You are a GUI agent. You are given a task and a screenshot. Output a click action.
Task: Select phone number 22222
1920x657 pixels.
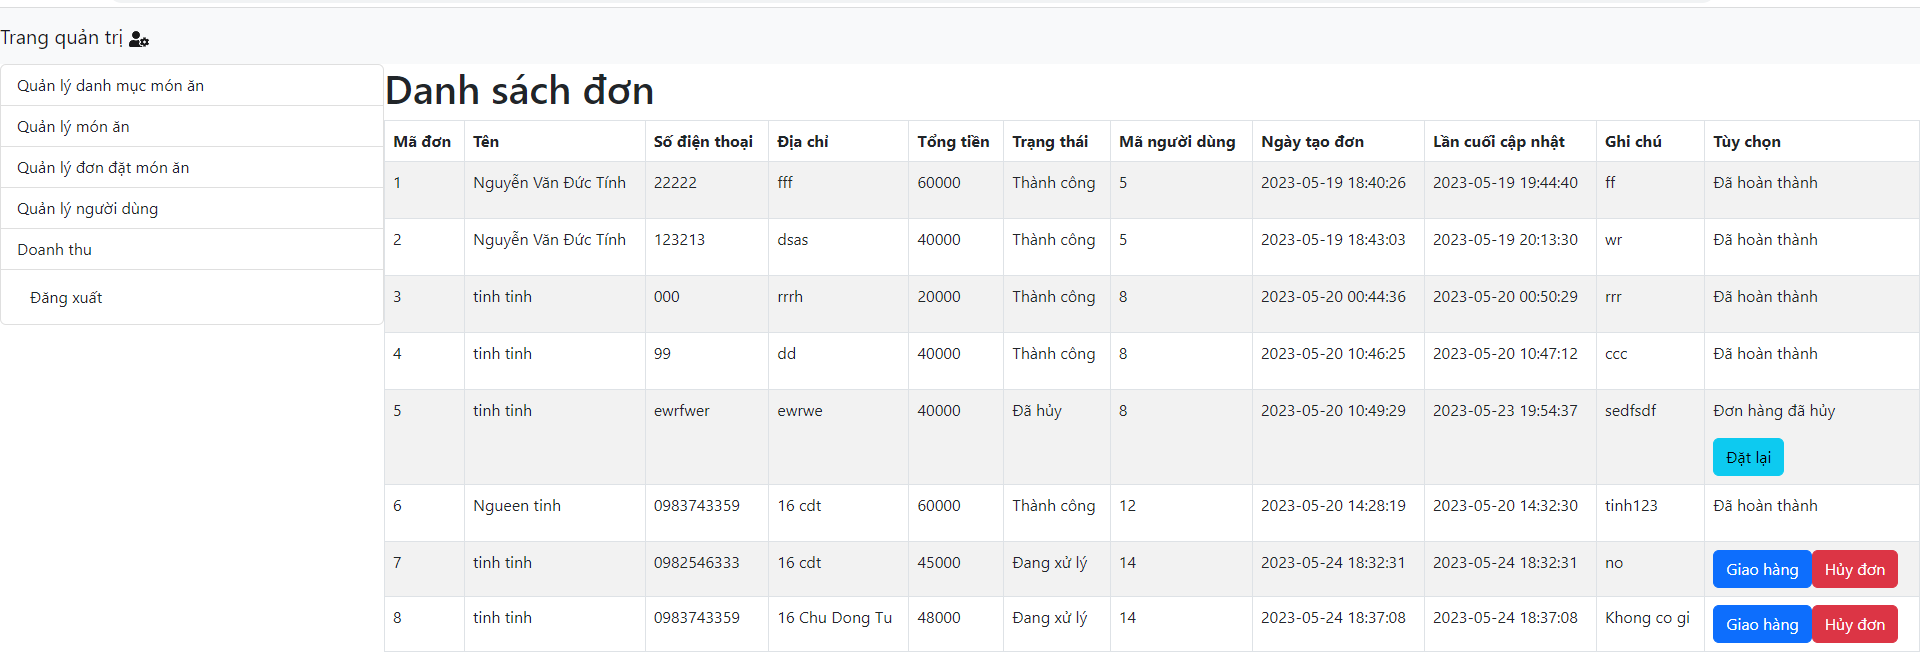tap(675, 183)
